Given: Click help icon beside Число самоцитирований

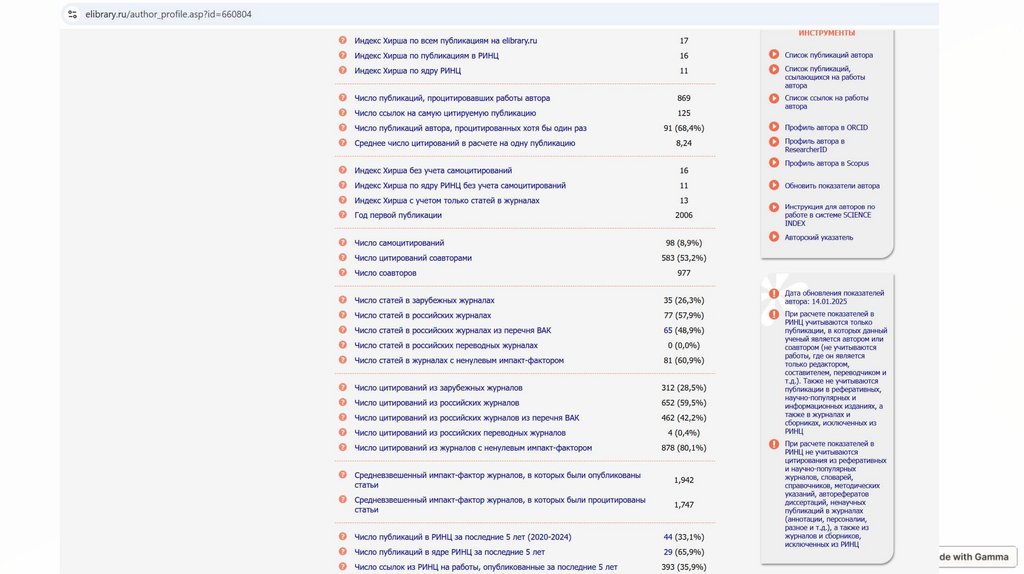Looking at the screenshot, I should click(342, 242).
